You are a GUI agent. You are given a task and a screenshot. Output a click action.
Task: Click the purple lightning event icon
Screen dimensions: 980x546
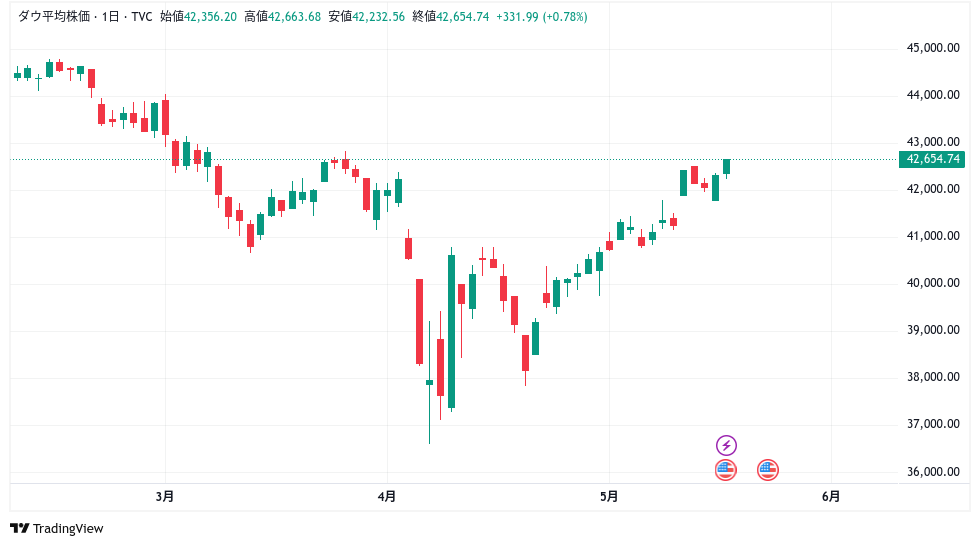[x=727, y=445]
